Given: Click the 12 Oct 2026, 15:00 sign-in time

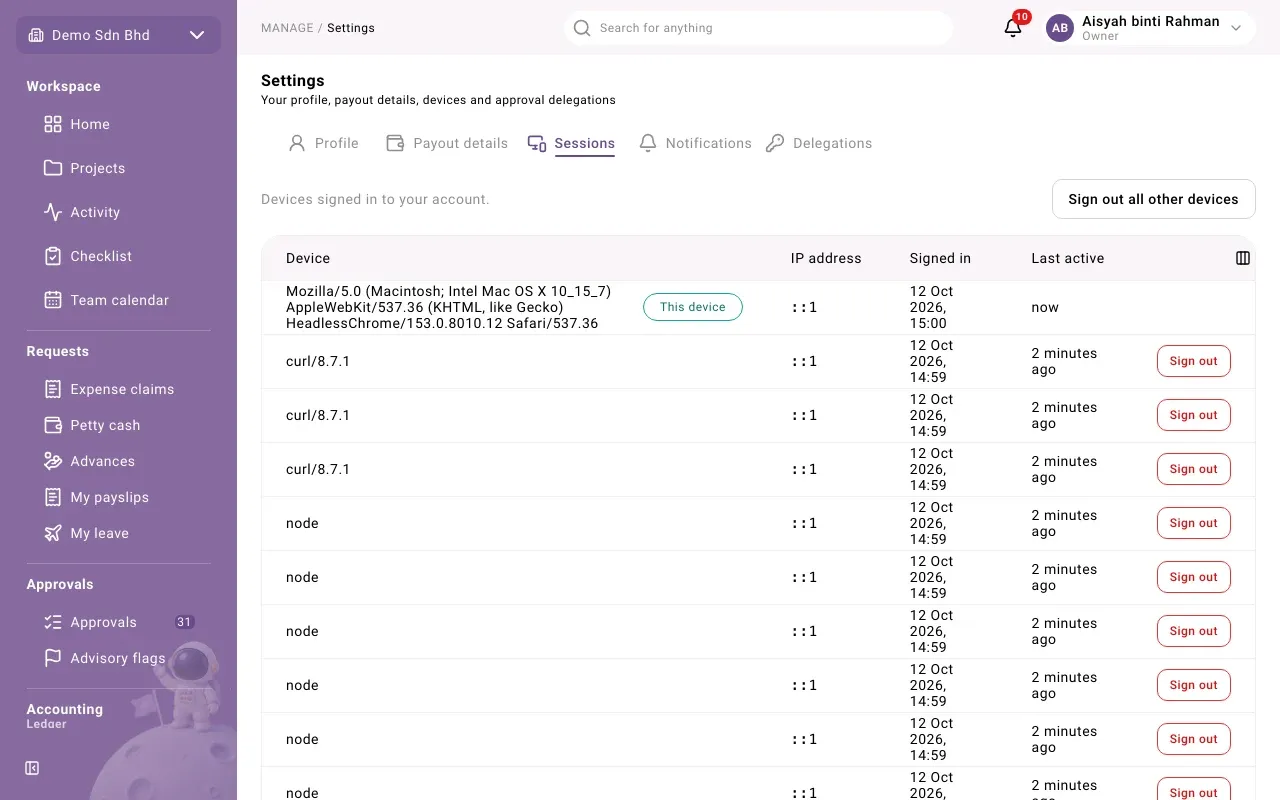Looking at the screenshot, I should coord(932,307).
